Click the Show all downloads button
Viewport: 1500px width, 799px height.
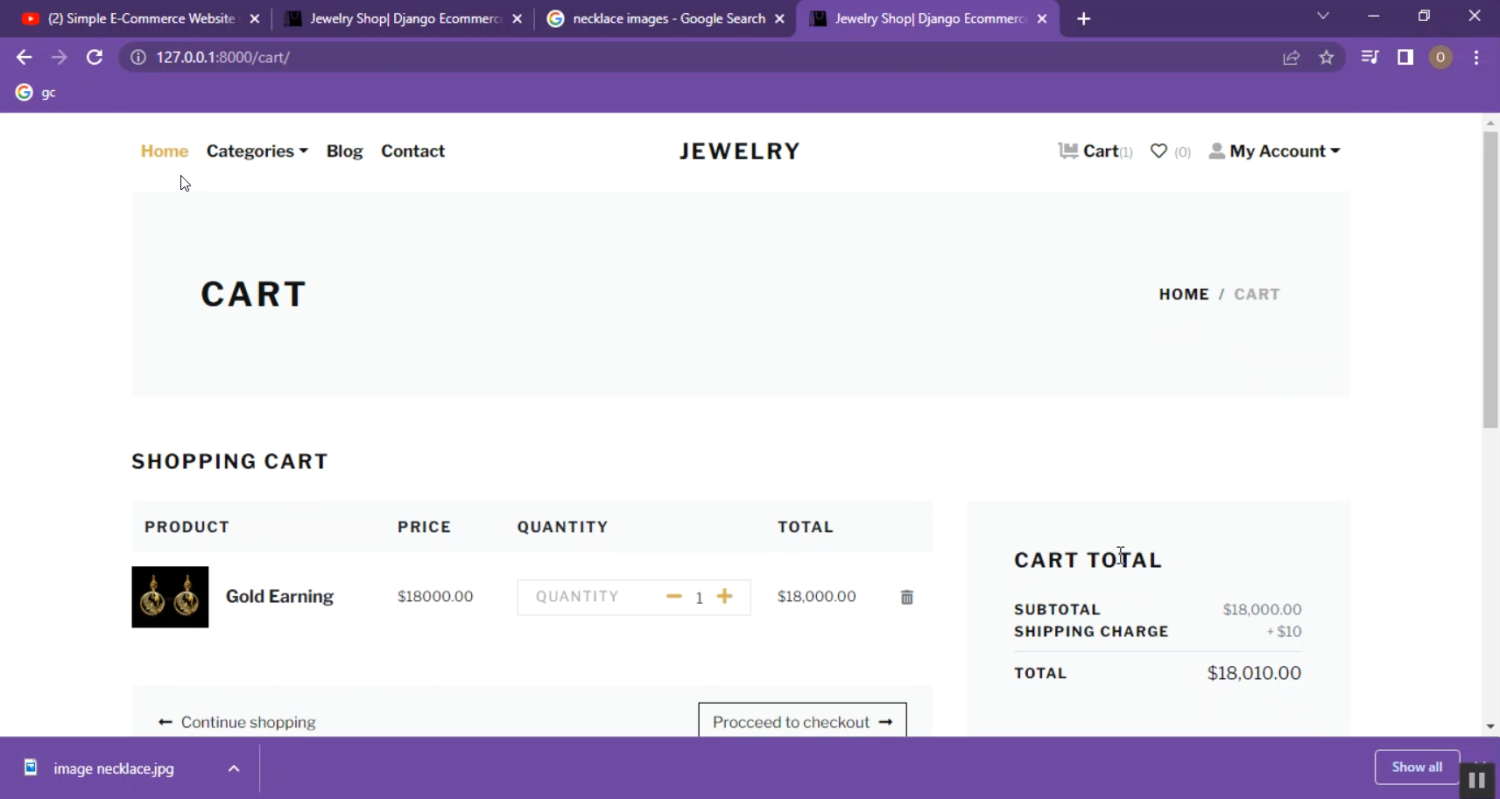[x=1416, y=767]
